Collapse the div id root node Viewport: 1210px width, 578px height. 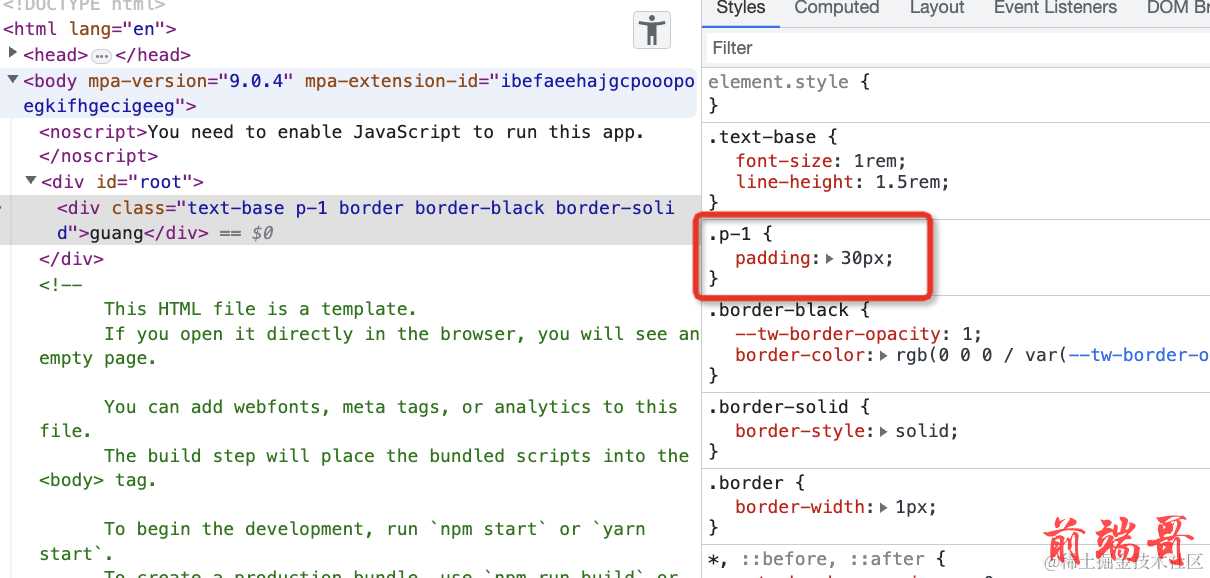[x=30, y=182]
